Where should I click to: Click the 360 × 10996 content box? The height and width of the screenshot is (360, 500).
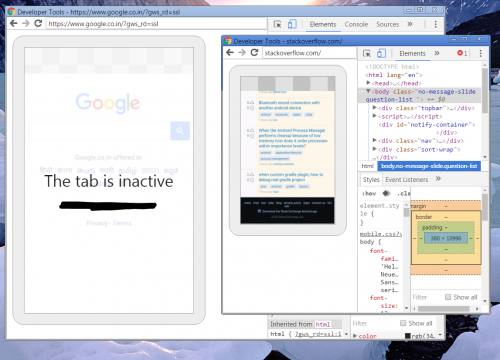(x=446, y=238)
